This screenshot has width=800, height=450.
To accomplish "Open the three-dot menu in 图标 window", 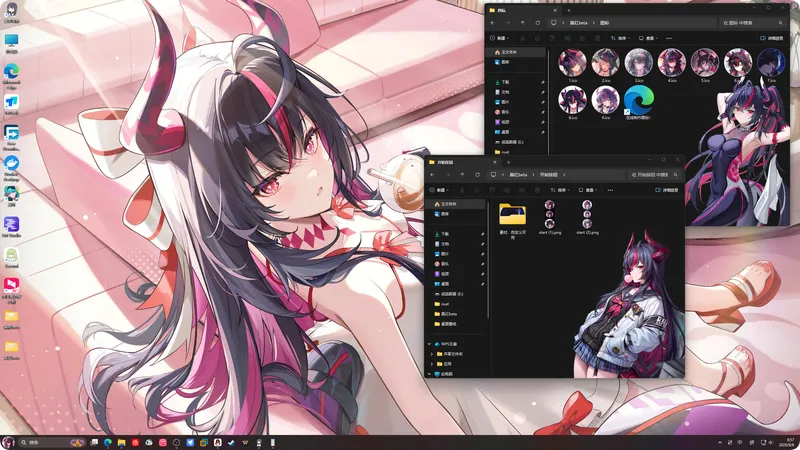I will pyautogui.click(x=669, y=38).
